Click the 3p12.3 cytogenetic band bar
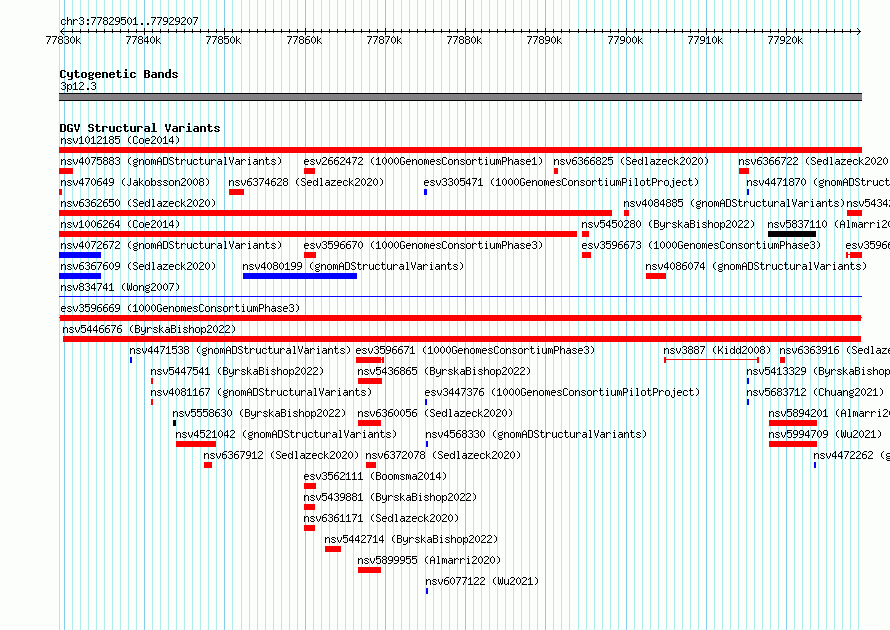Viewport: 890px width, 630px height. pyautogui.click(x=460, y=97)
